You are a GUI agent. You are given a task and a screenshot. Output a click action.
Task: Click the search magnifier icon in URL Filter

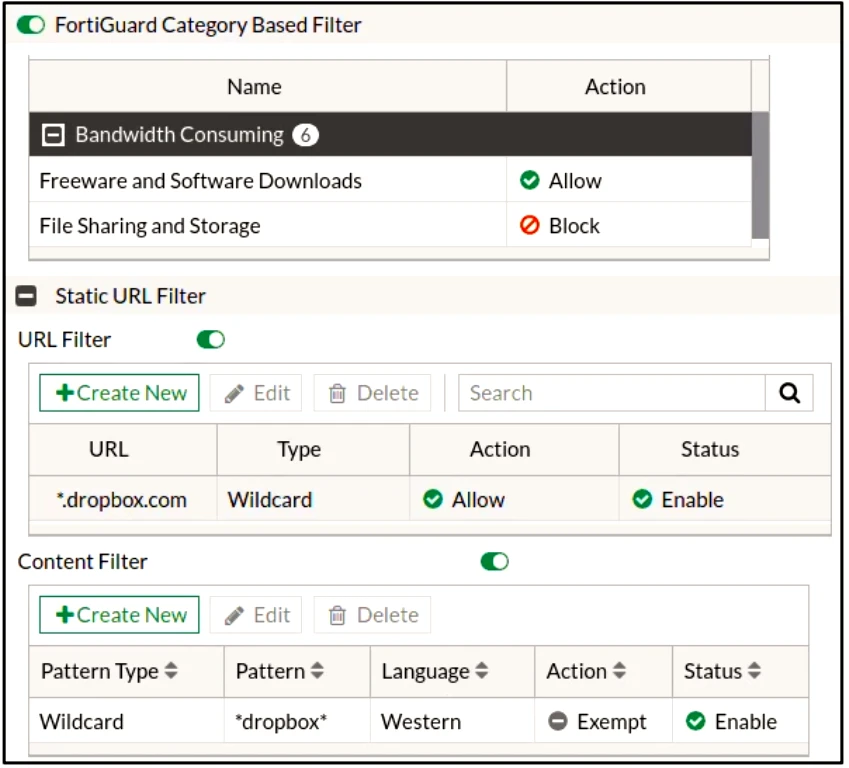click(x=789, y=393)
